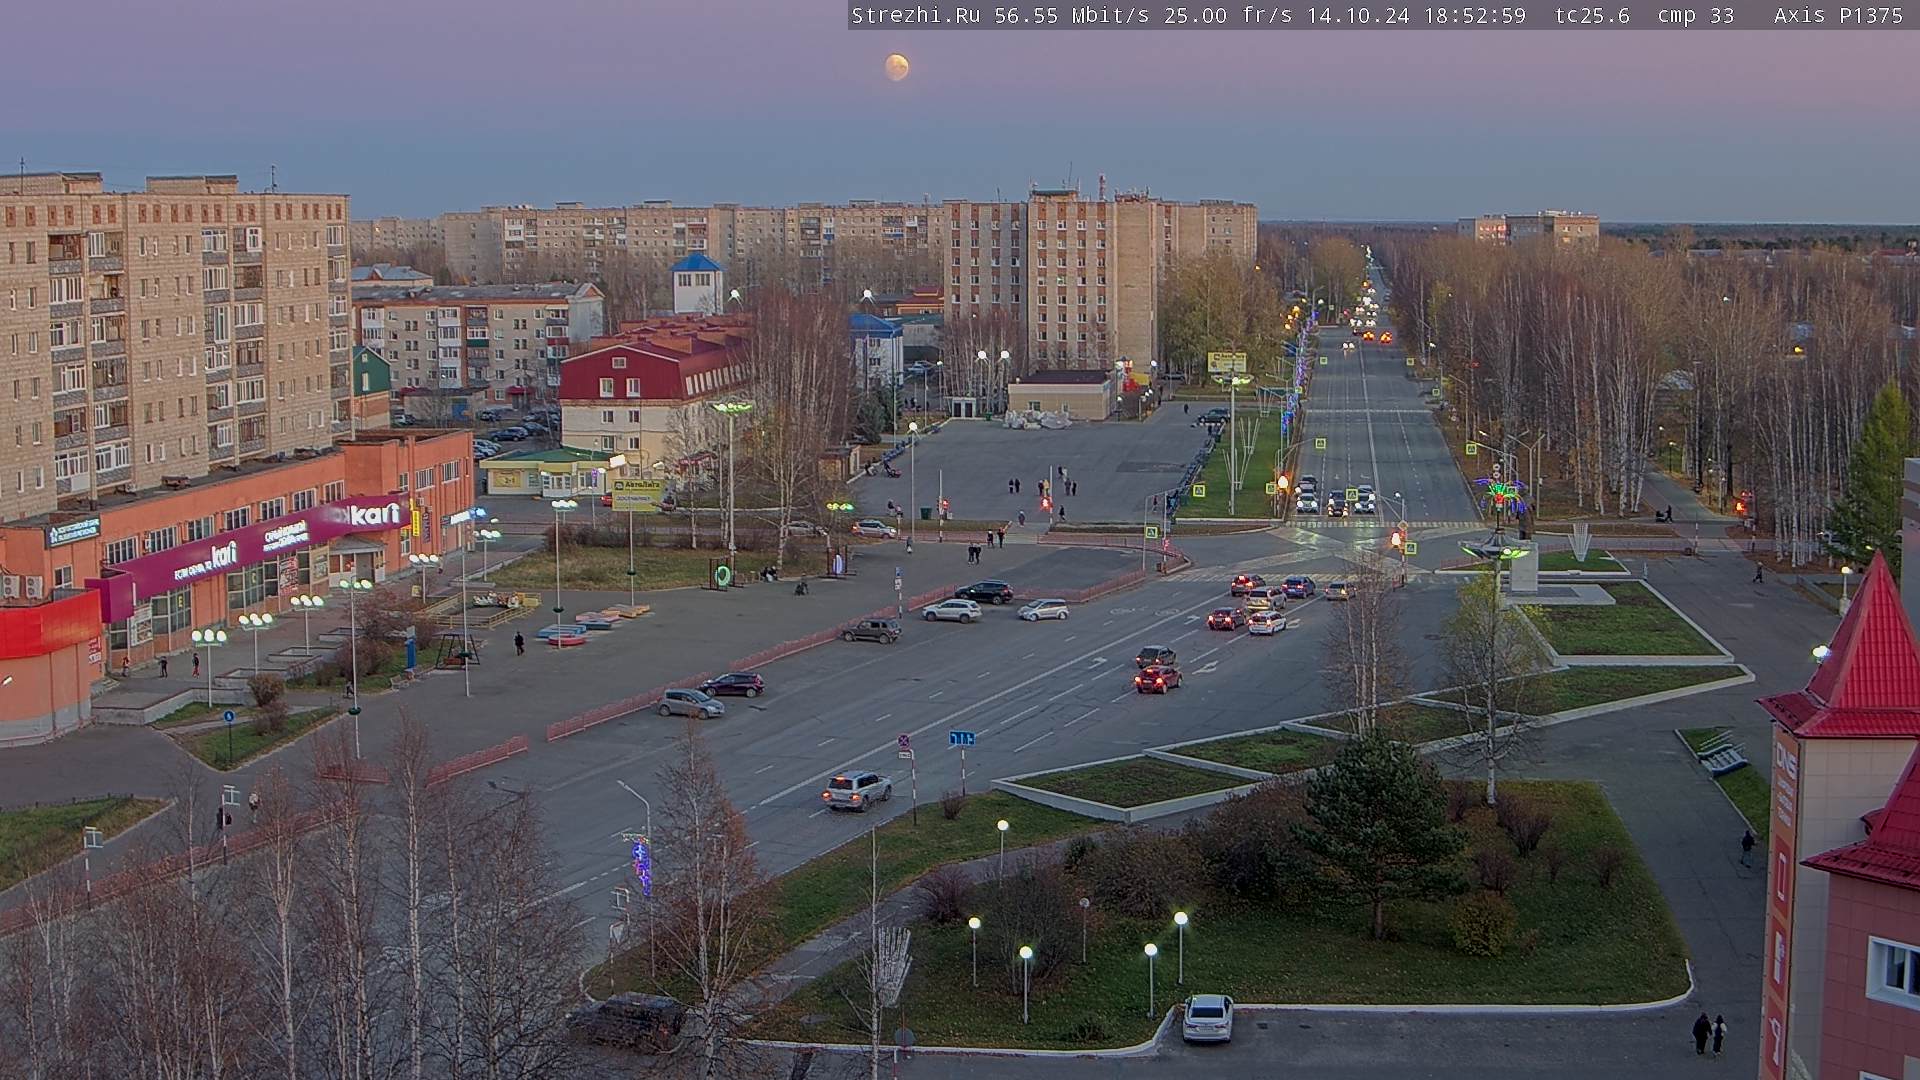
Task: Click the 25.00 fr/s frame rate value
Action: [1228, 15]
